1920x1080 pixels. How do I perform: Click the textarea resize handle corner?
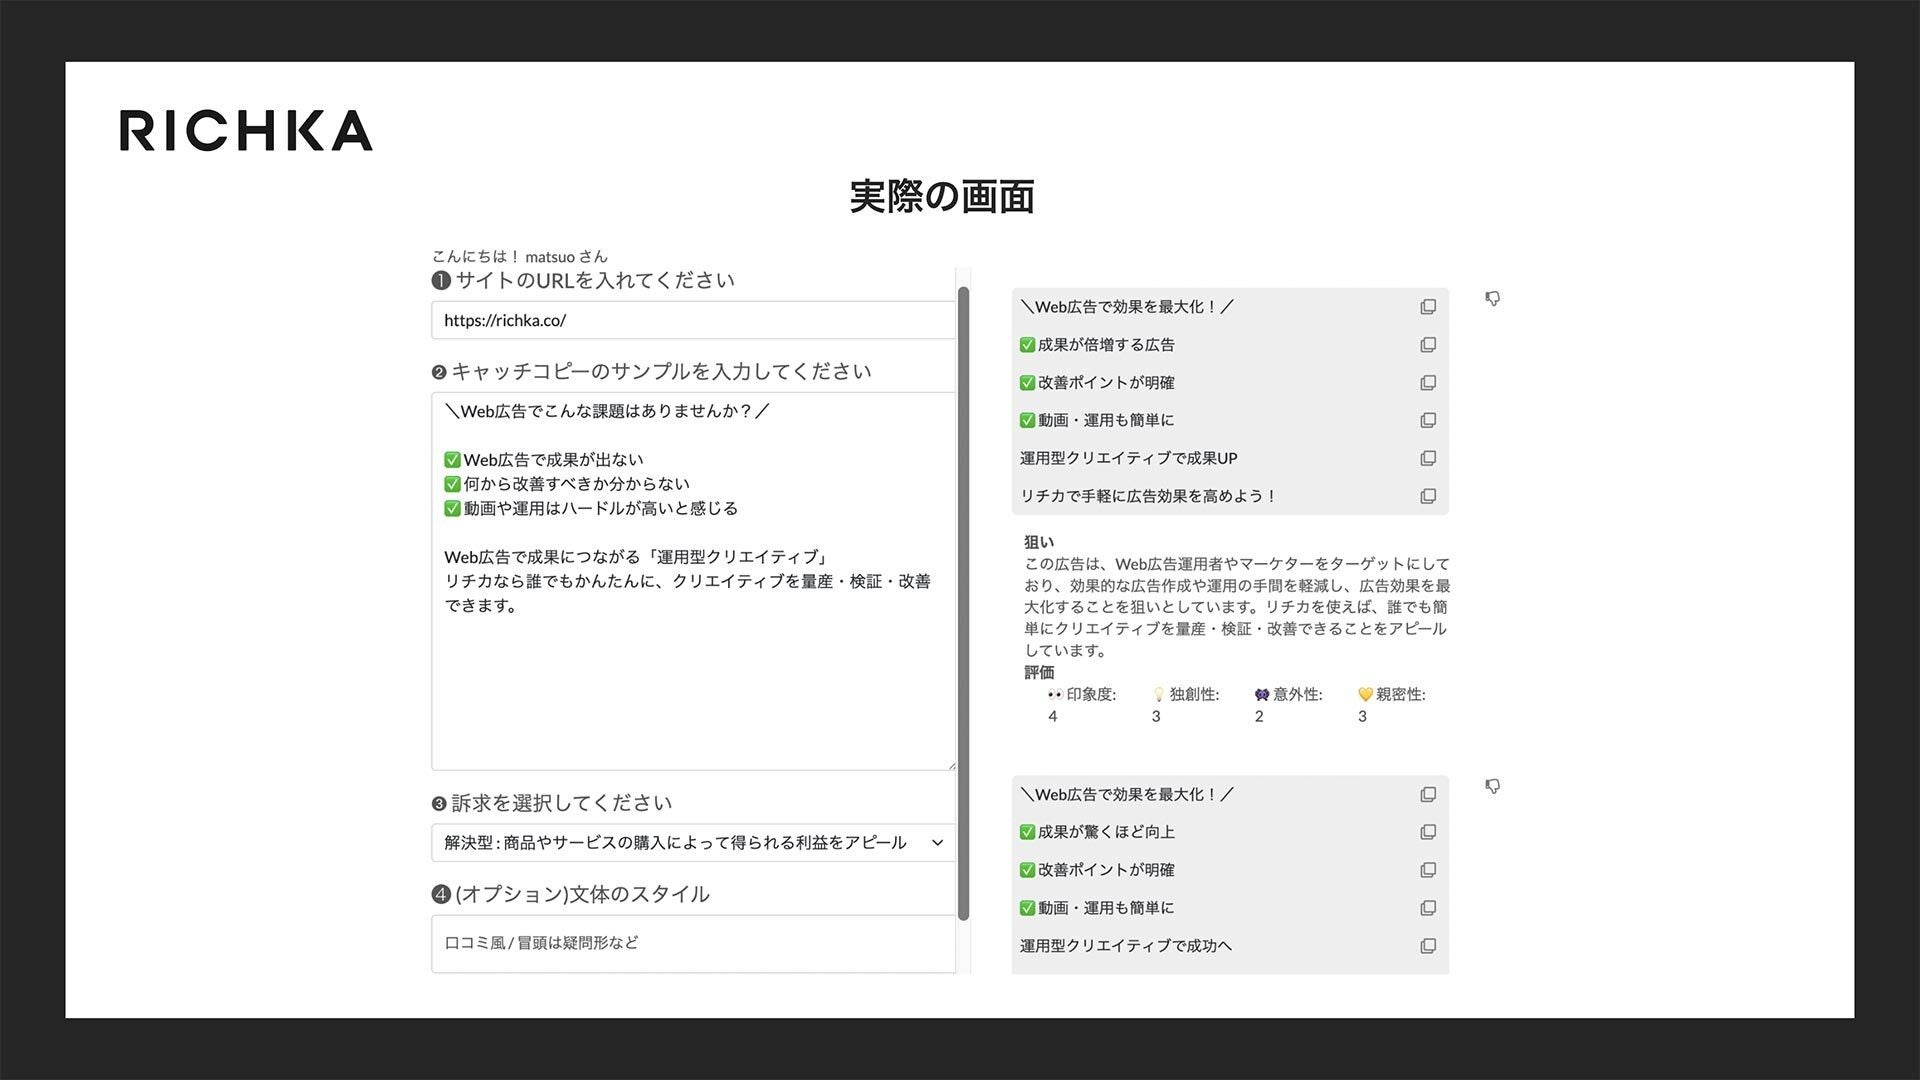click(x=951, y=766)
